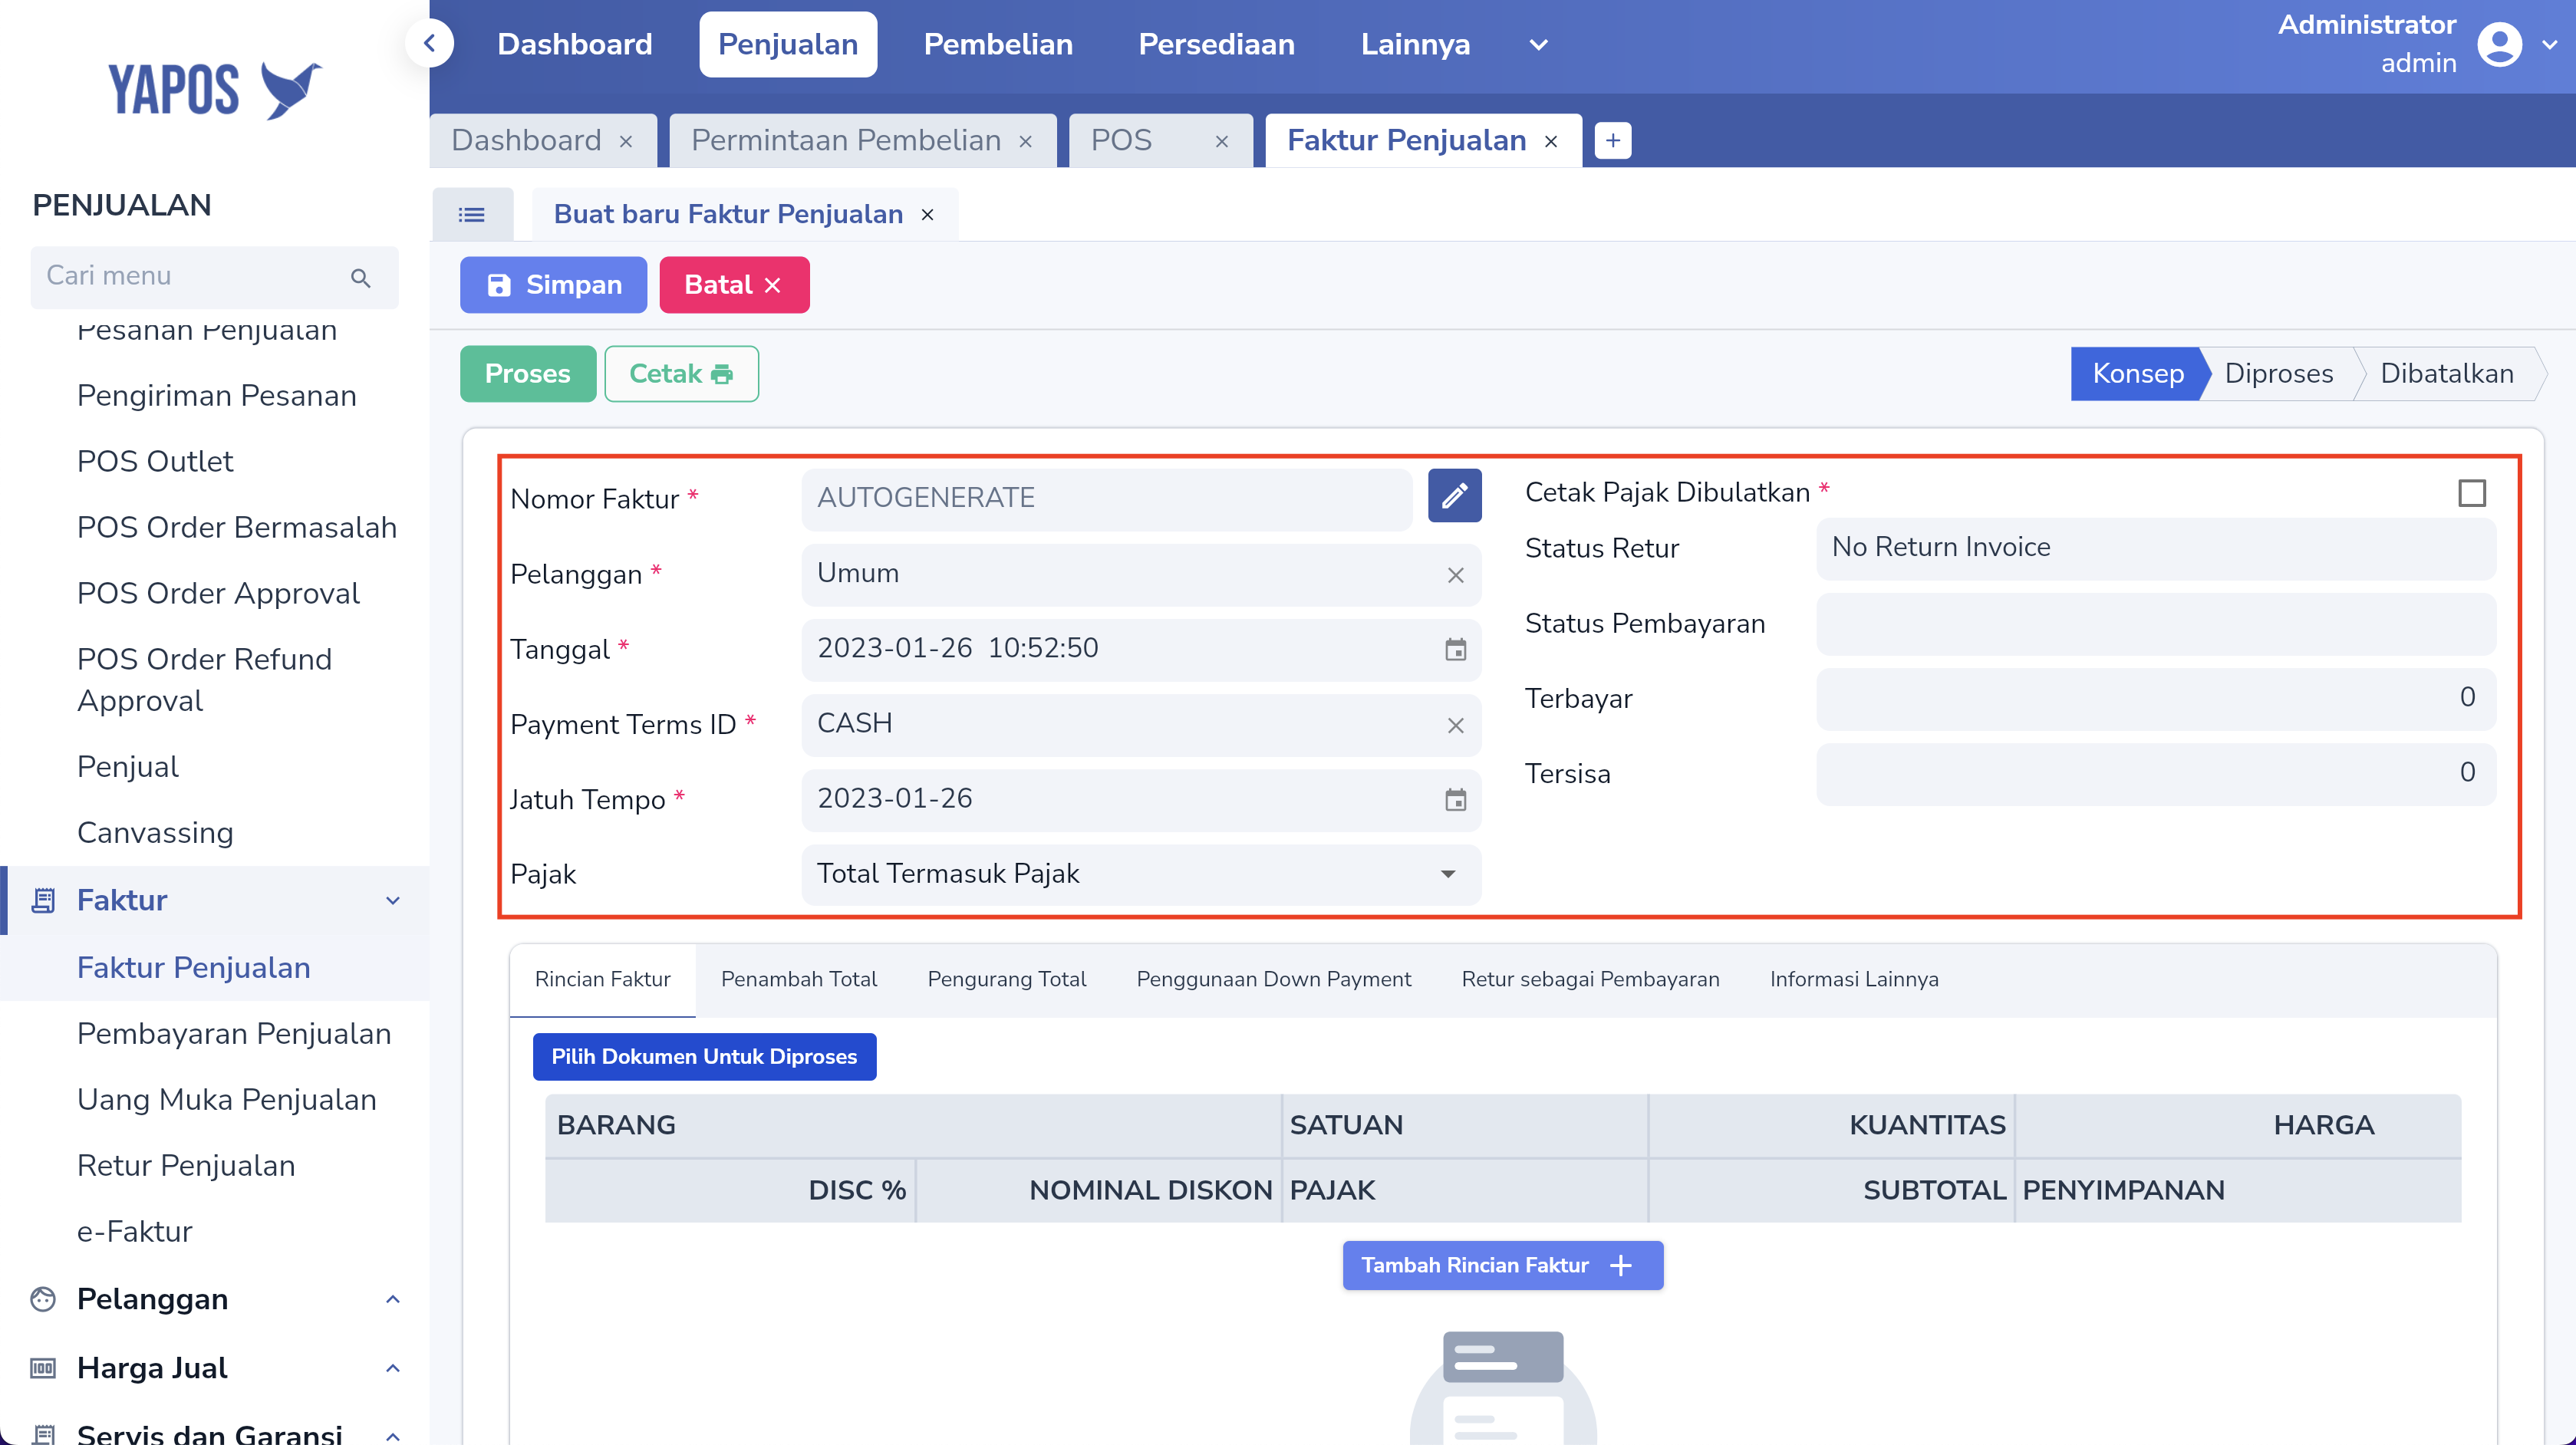This screenshot has width=2576, height=1445.
Task: Collapse the Faktur sidebar section chevron
Action: coord(393,900)
